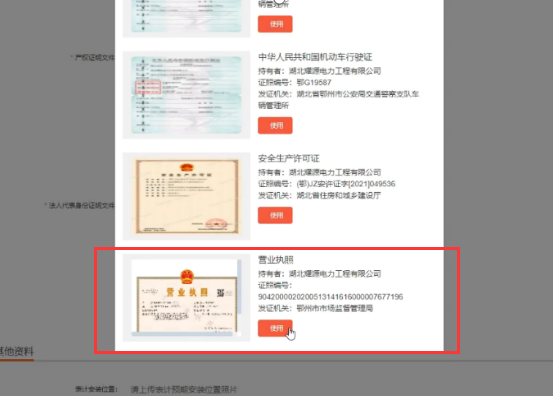Click the 法人代表身份证明文件 field label

(81, 206)
